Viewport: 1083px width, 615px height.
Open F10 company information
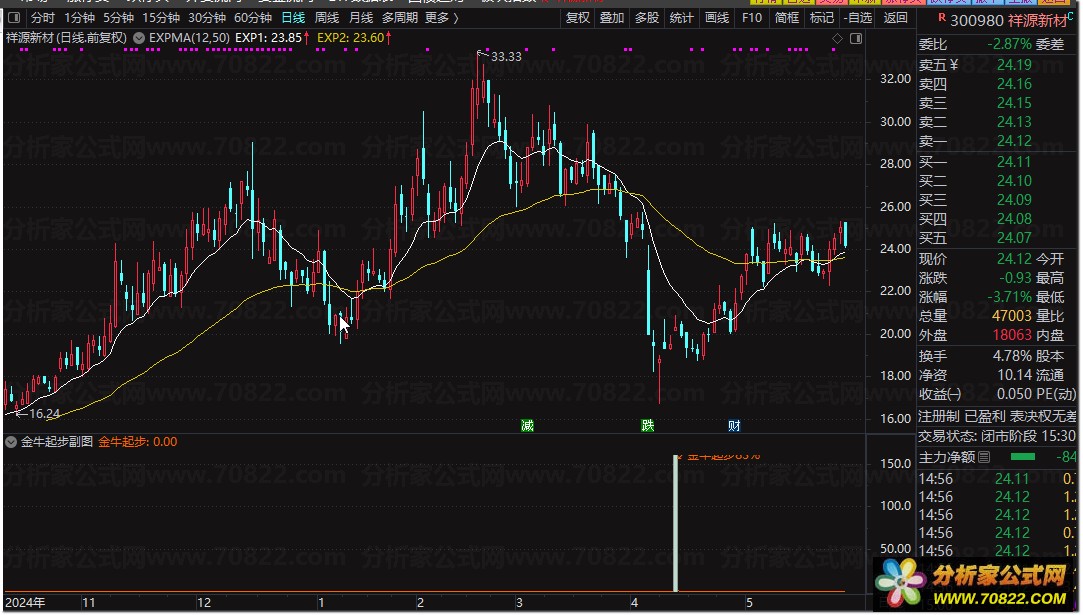(x=751, y=17)
